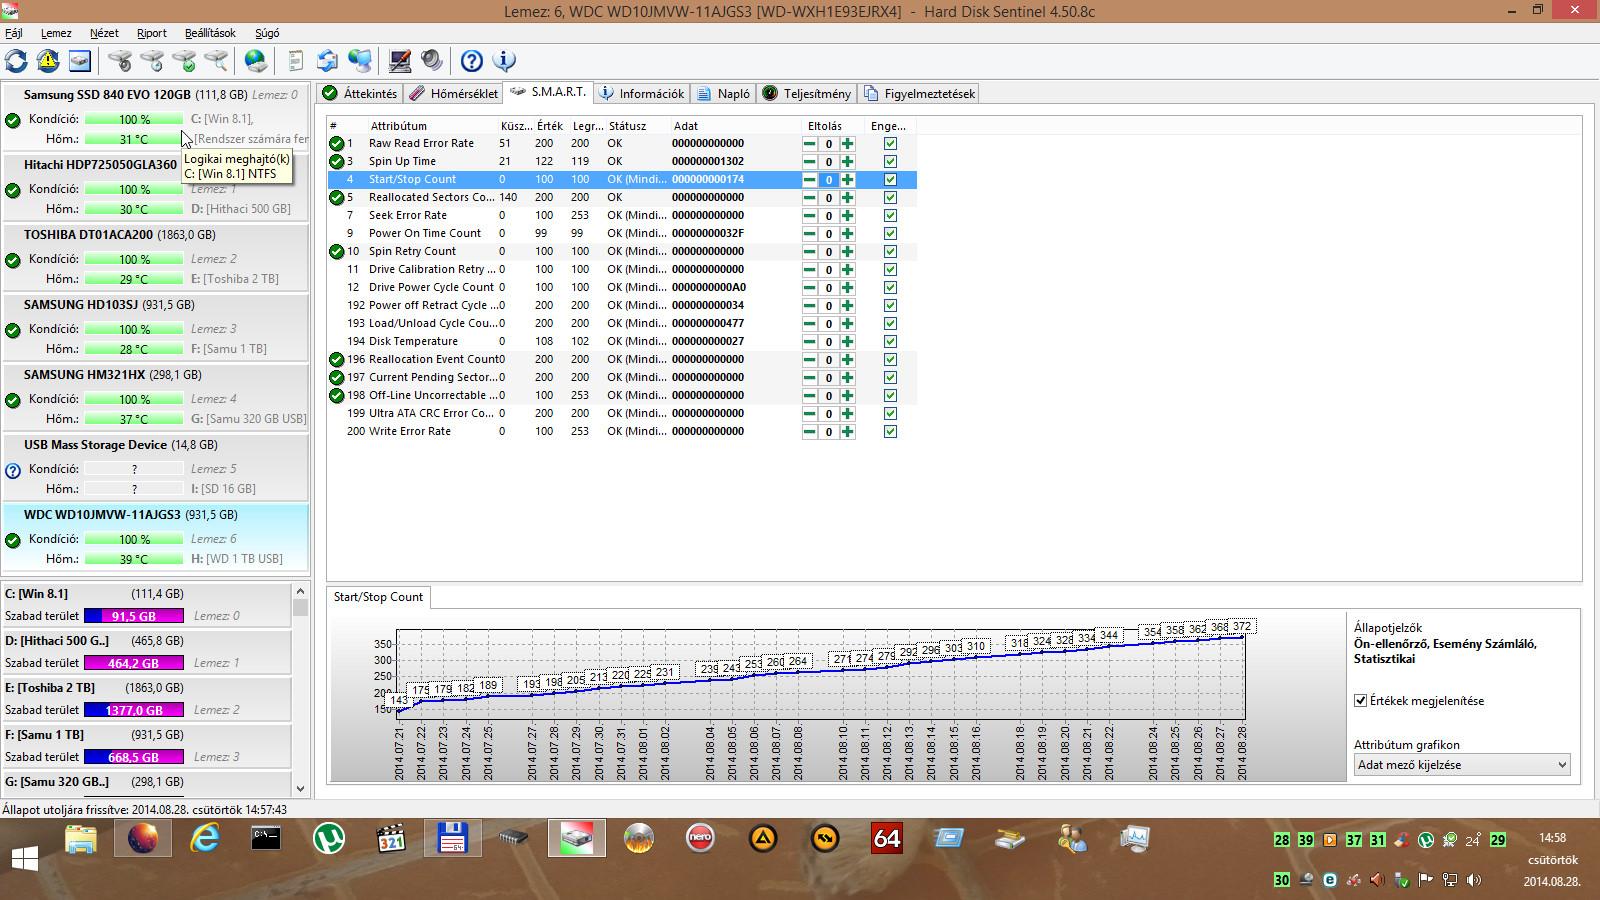Click the 91,5 GB free space bar for C:
This screenshot has height=900, width=1600.
click(x=134, y=616)
